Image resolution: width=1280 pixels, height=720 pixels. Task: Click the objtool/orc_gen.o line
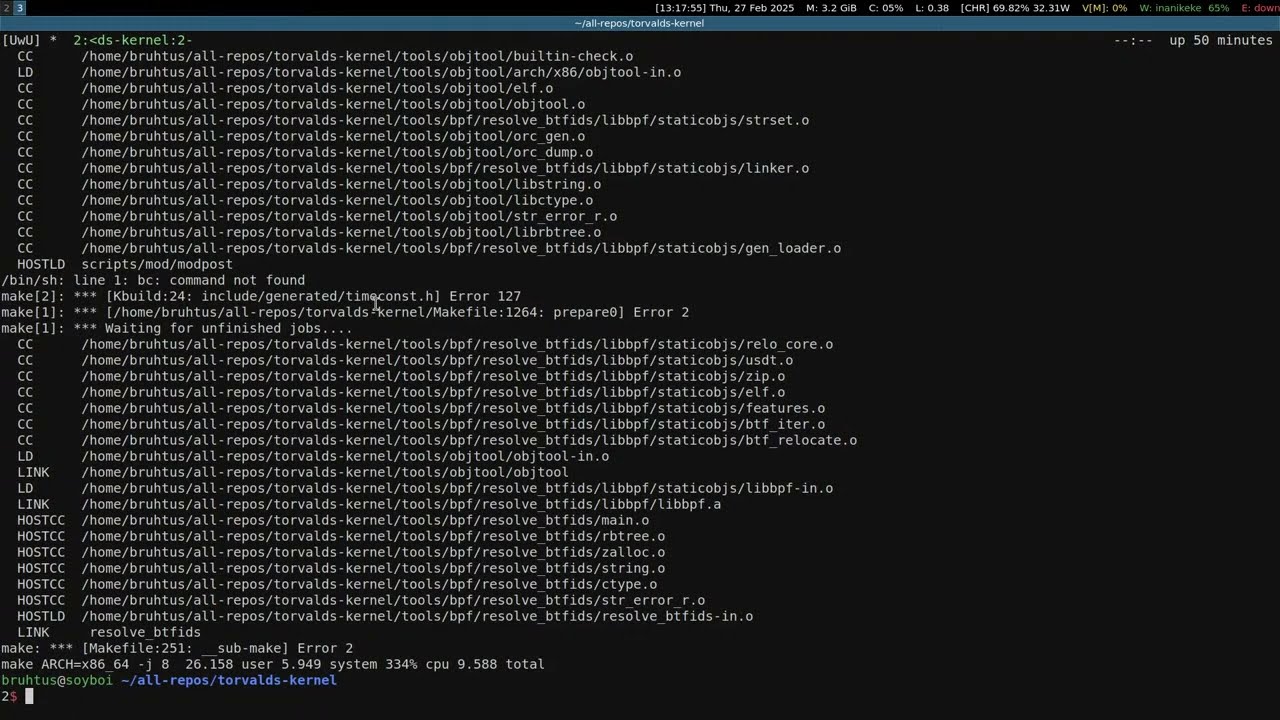(x=301, y=136)
